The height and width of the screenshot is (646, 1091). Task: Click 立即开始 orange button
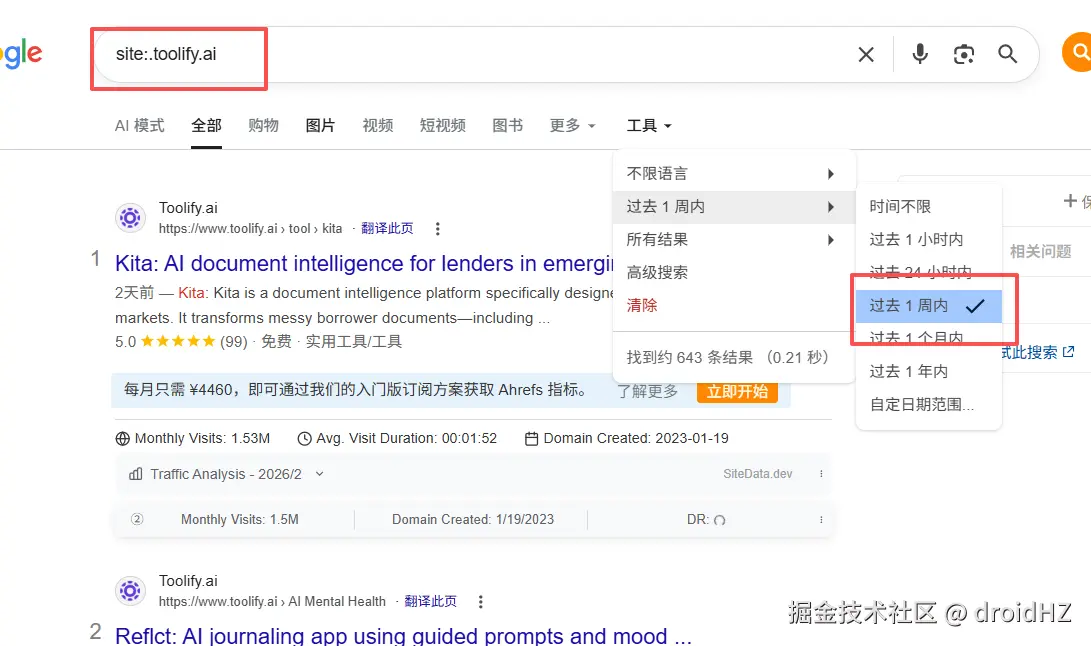coord(737,391)
